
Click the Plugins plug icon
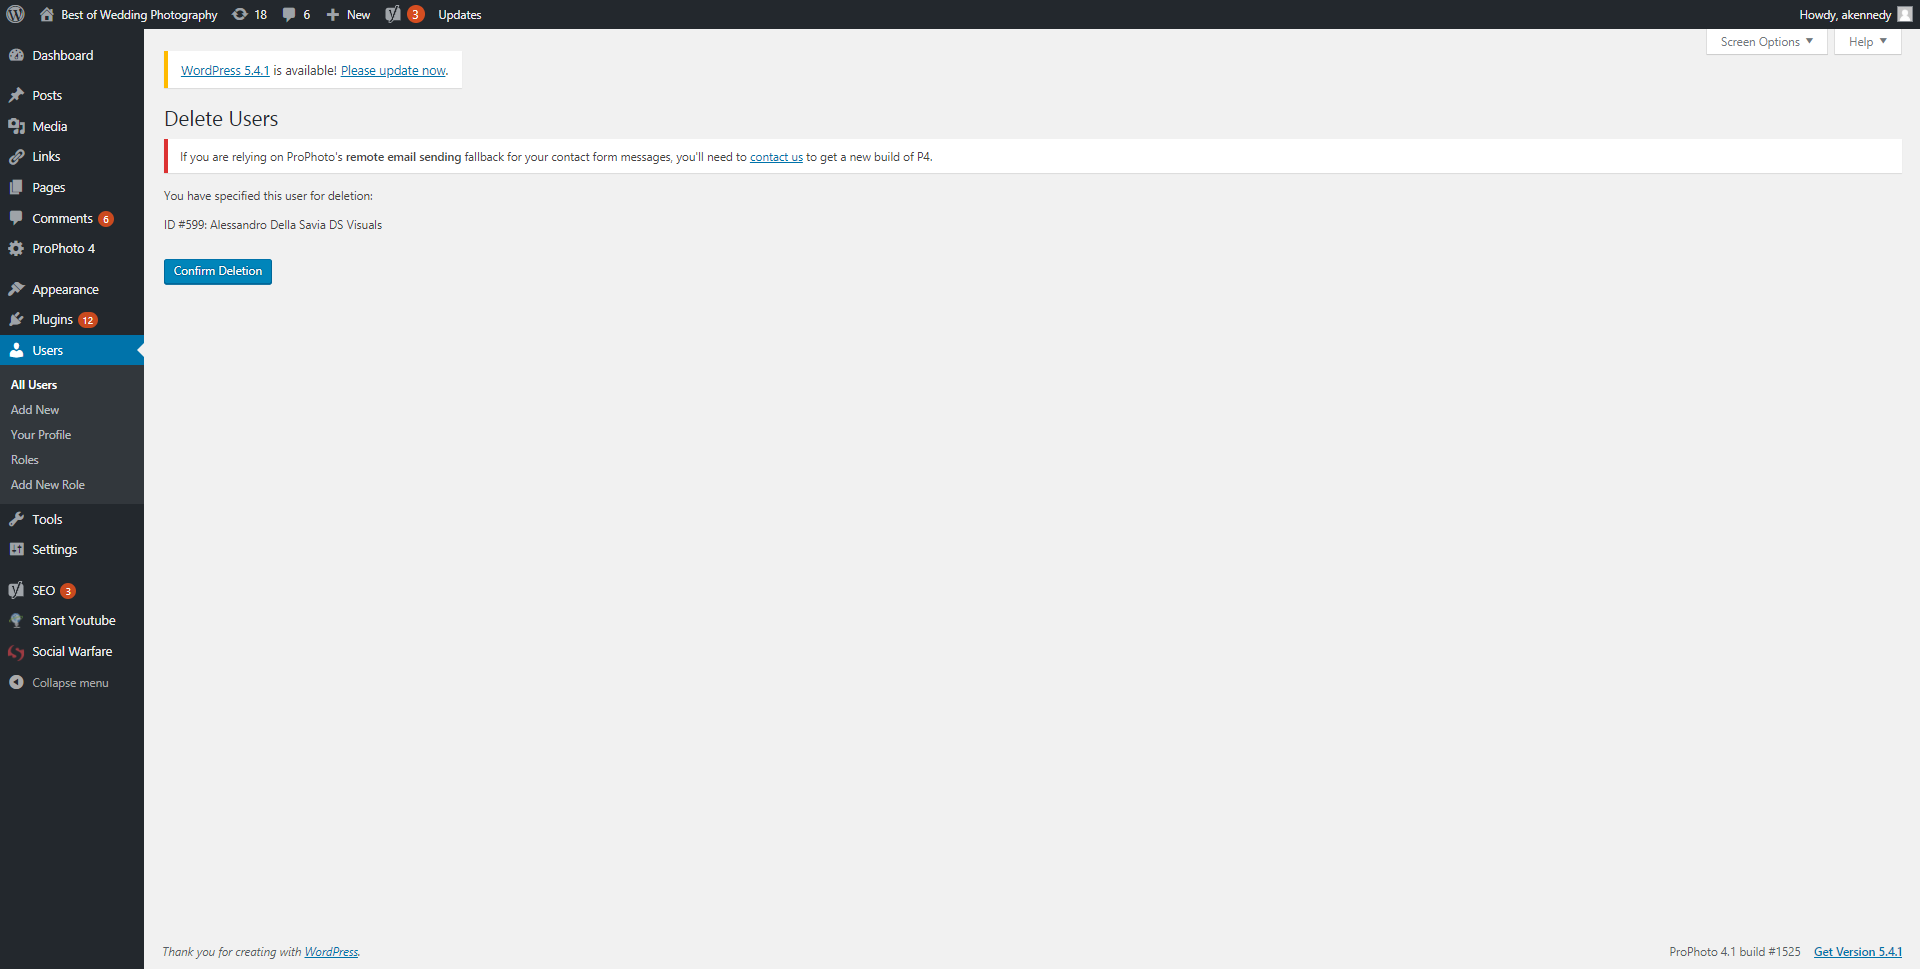[16, 319]
